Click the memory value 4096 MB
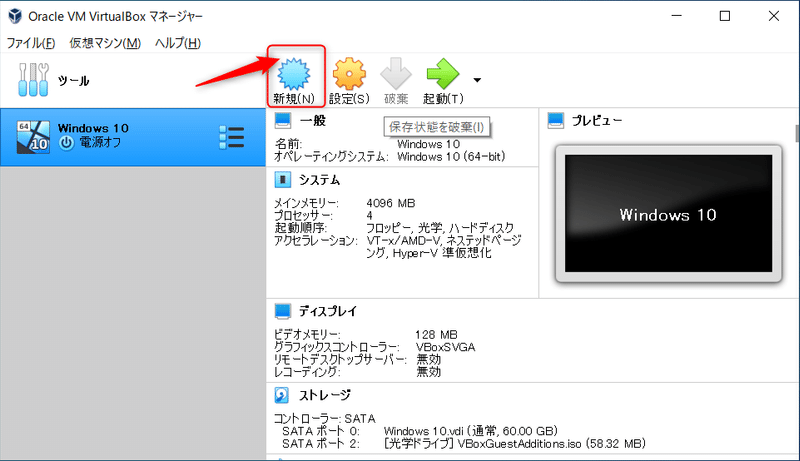 click(x=391, y=203)
